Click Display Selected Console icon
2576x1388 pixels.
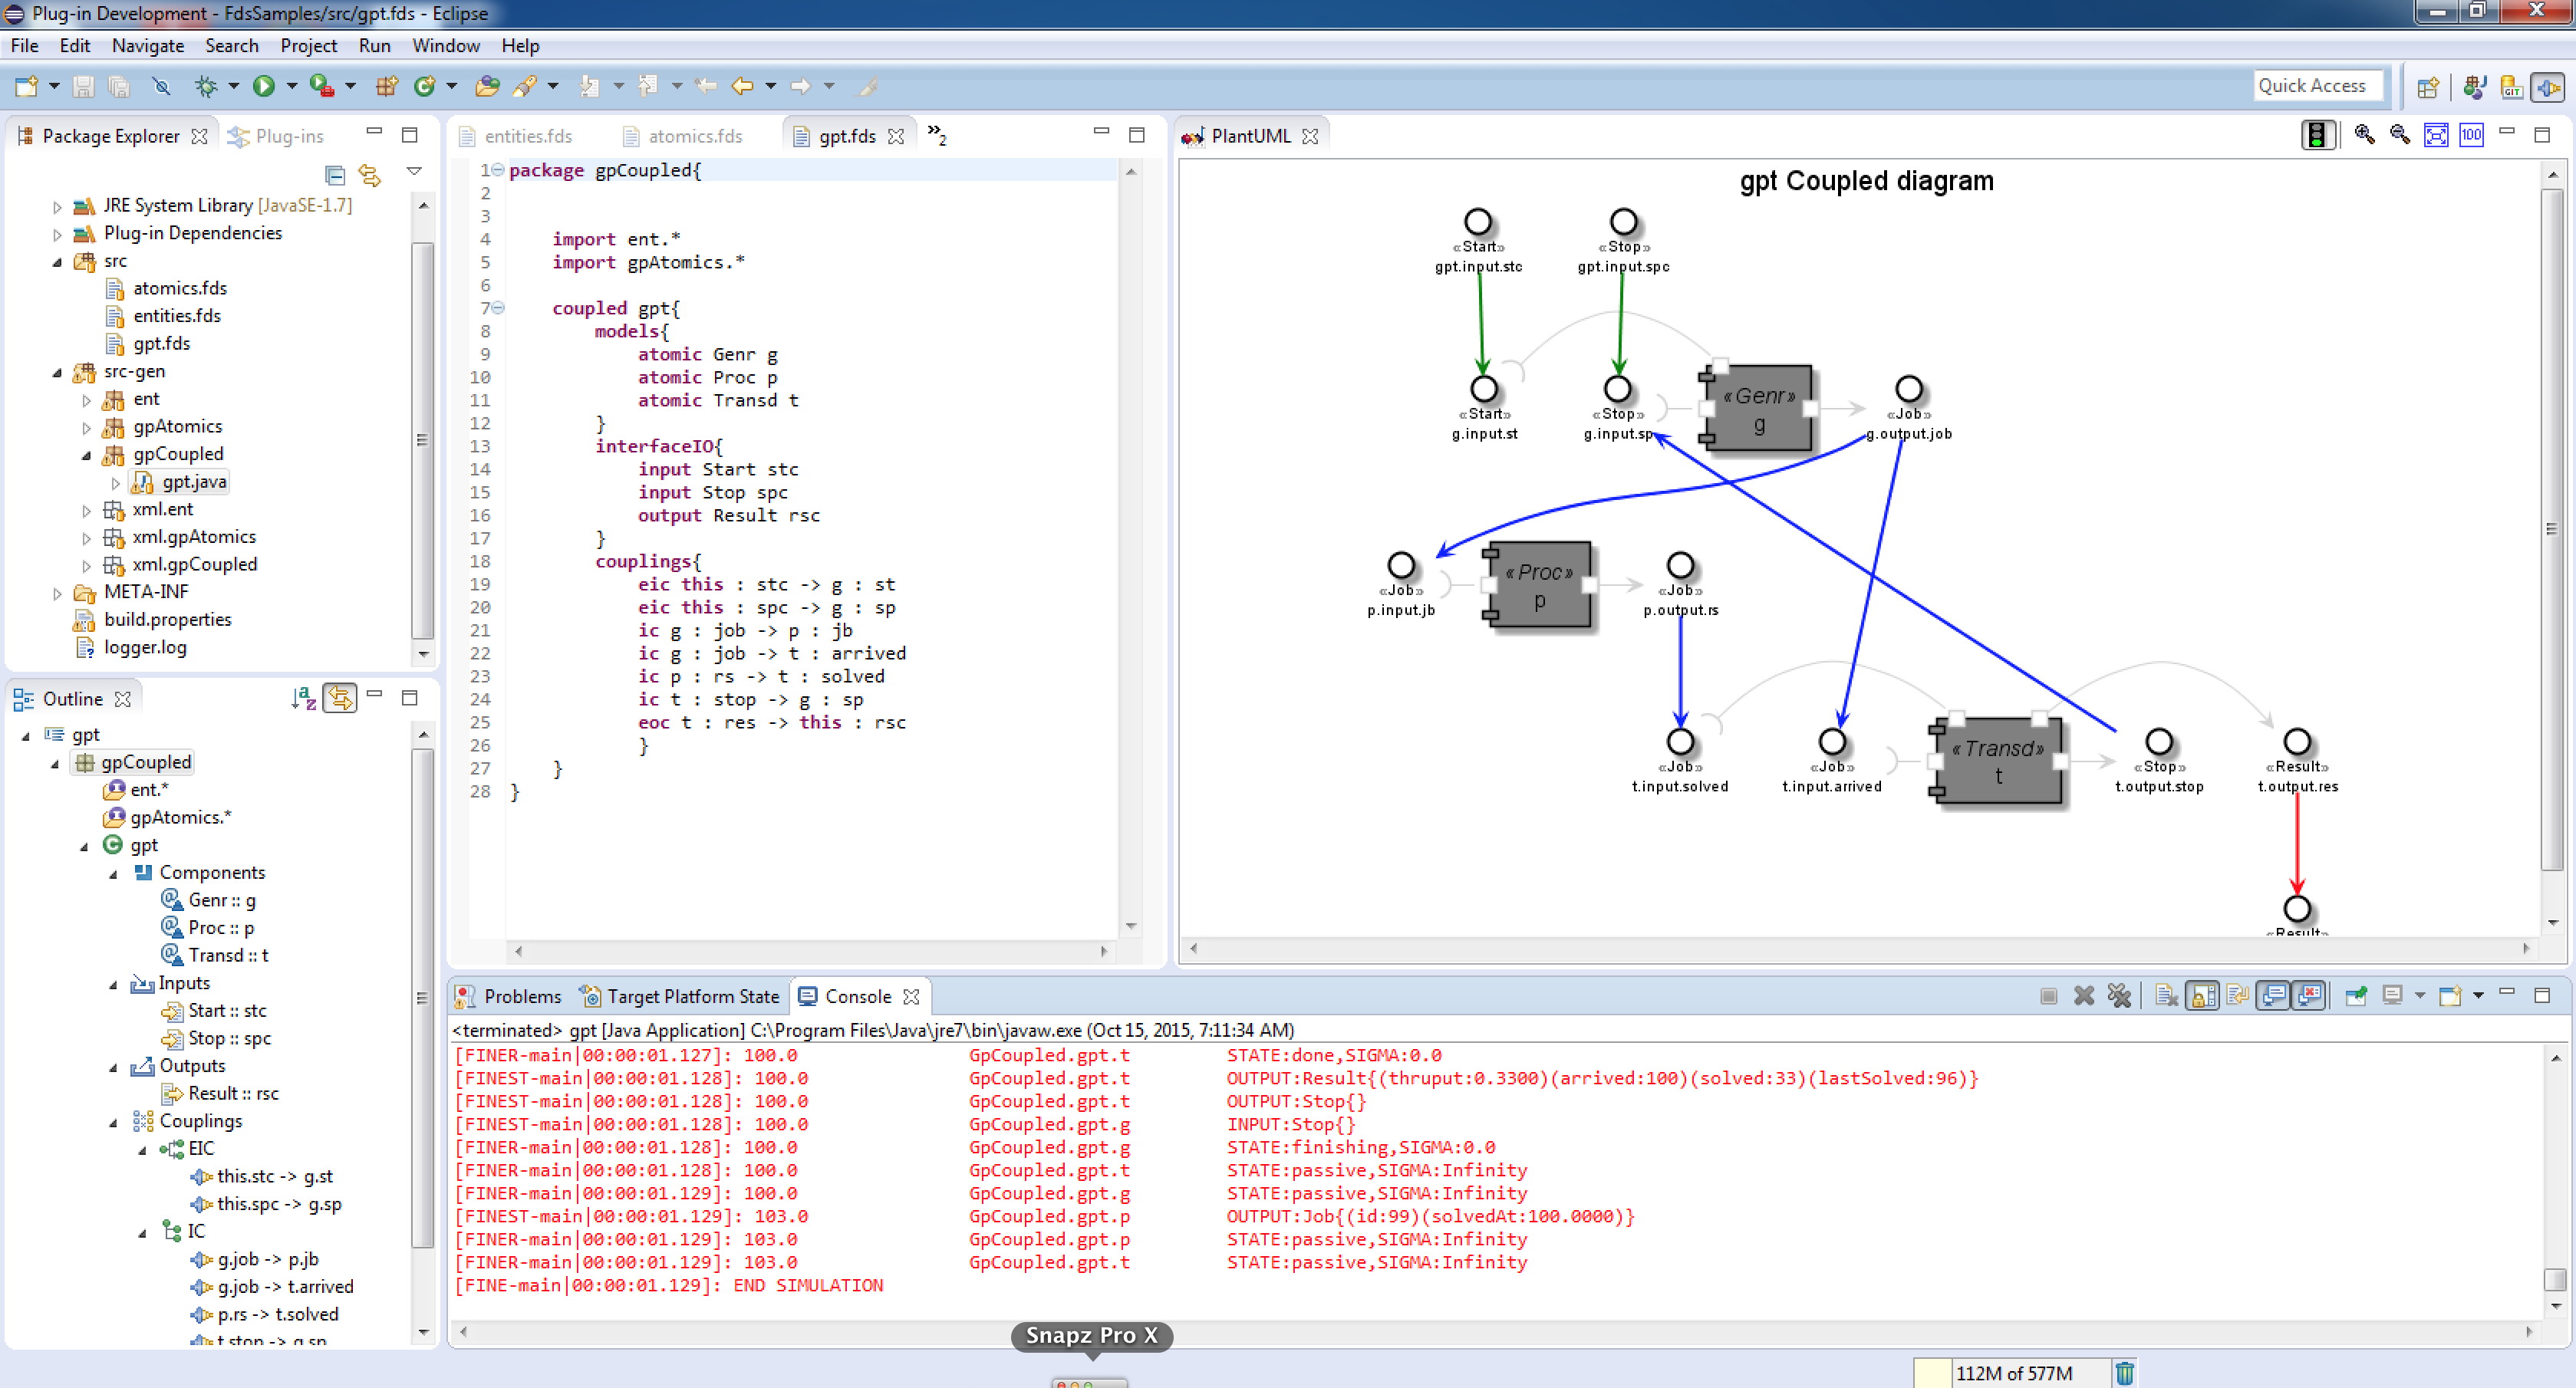[2393, 996]
